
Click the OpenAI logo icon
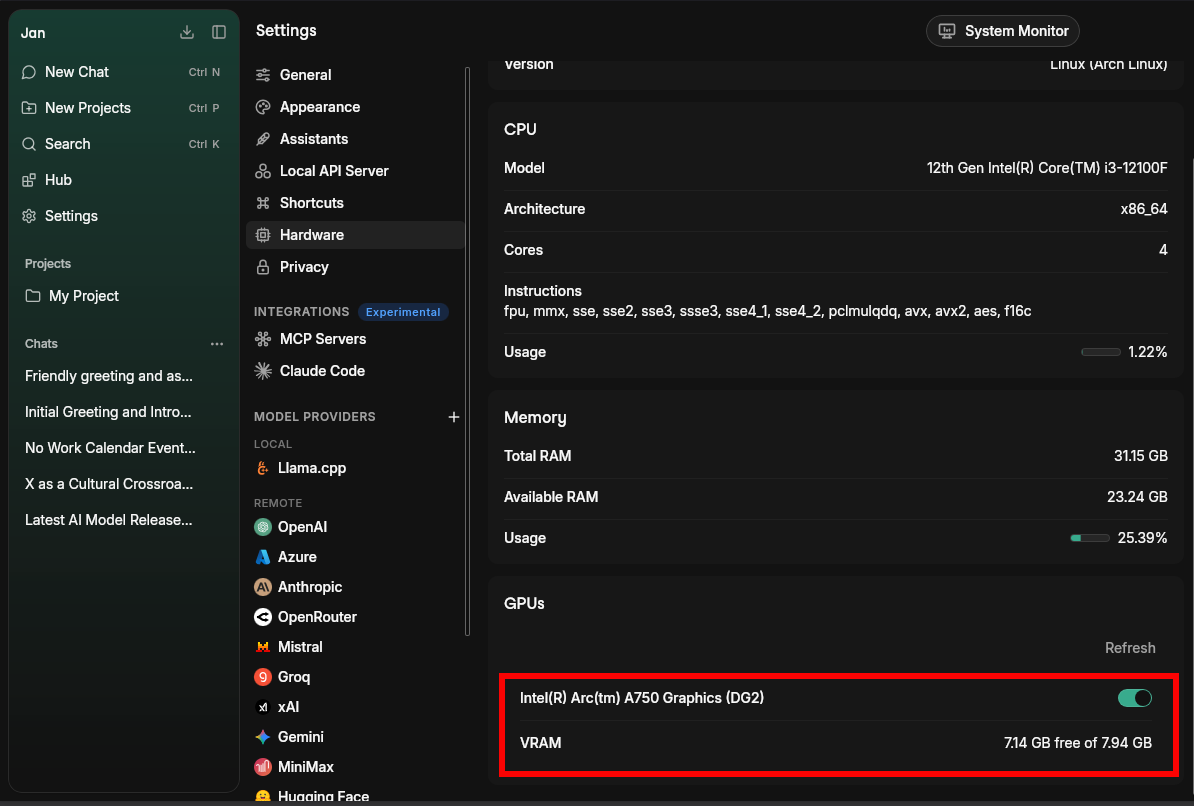click(x=263, y=527)
